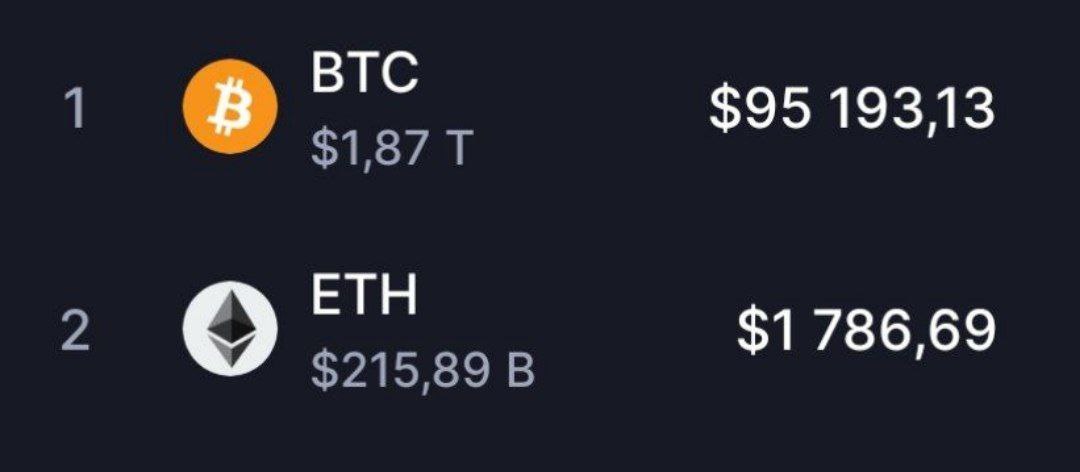
Task: Click Bitcoin's market cap $1,87 T
Action: (392, 149)
